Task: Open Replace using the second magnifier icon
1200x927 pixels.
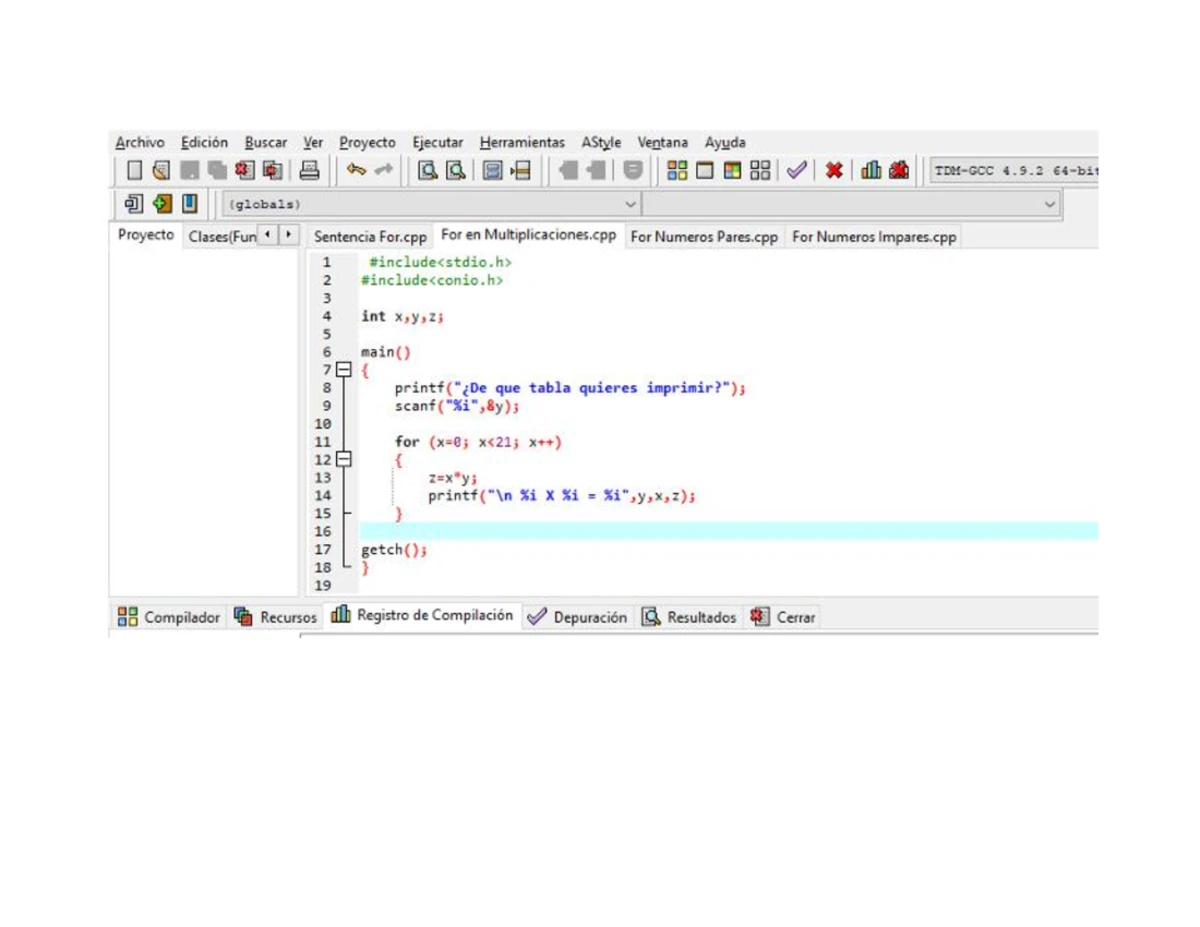Action: coord(455,171)
